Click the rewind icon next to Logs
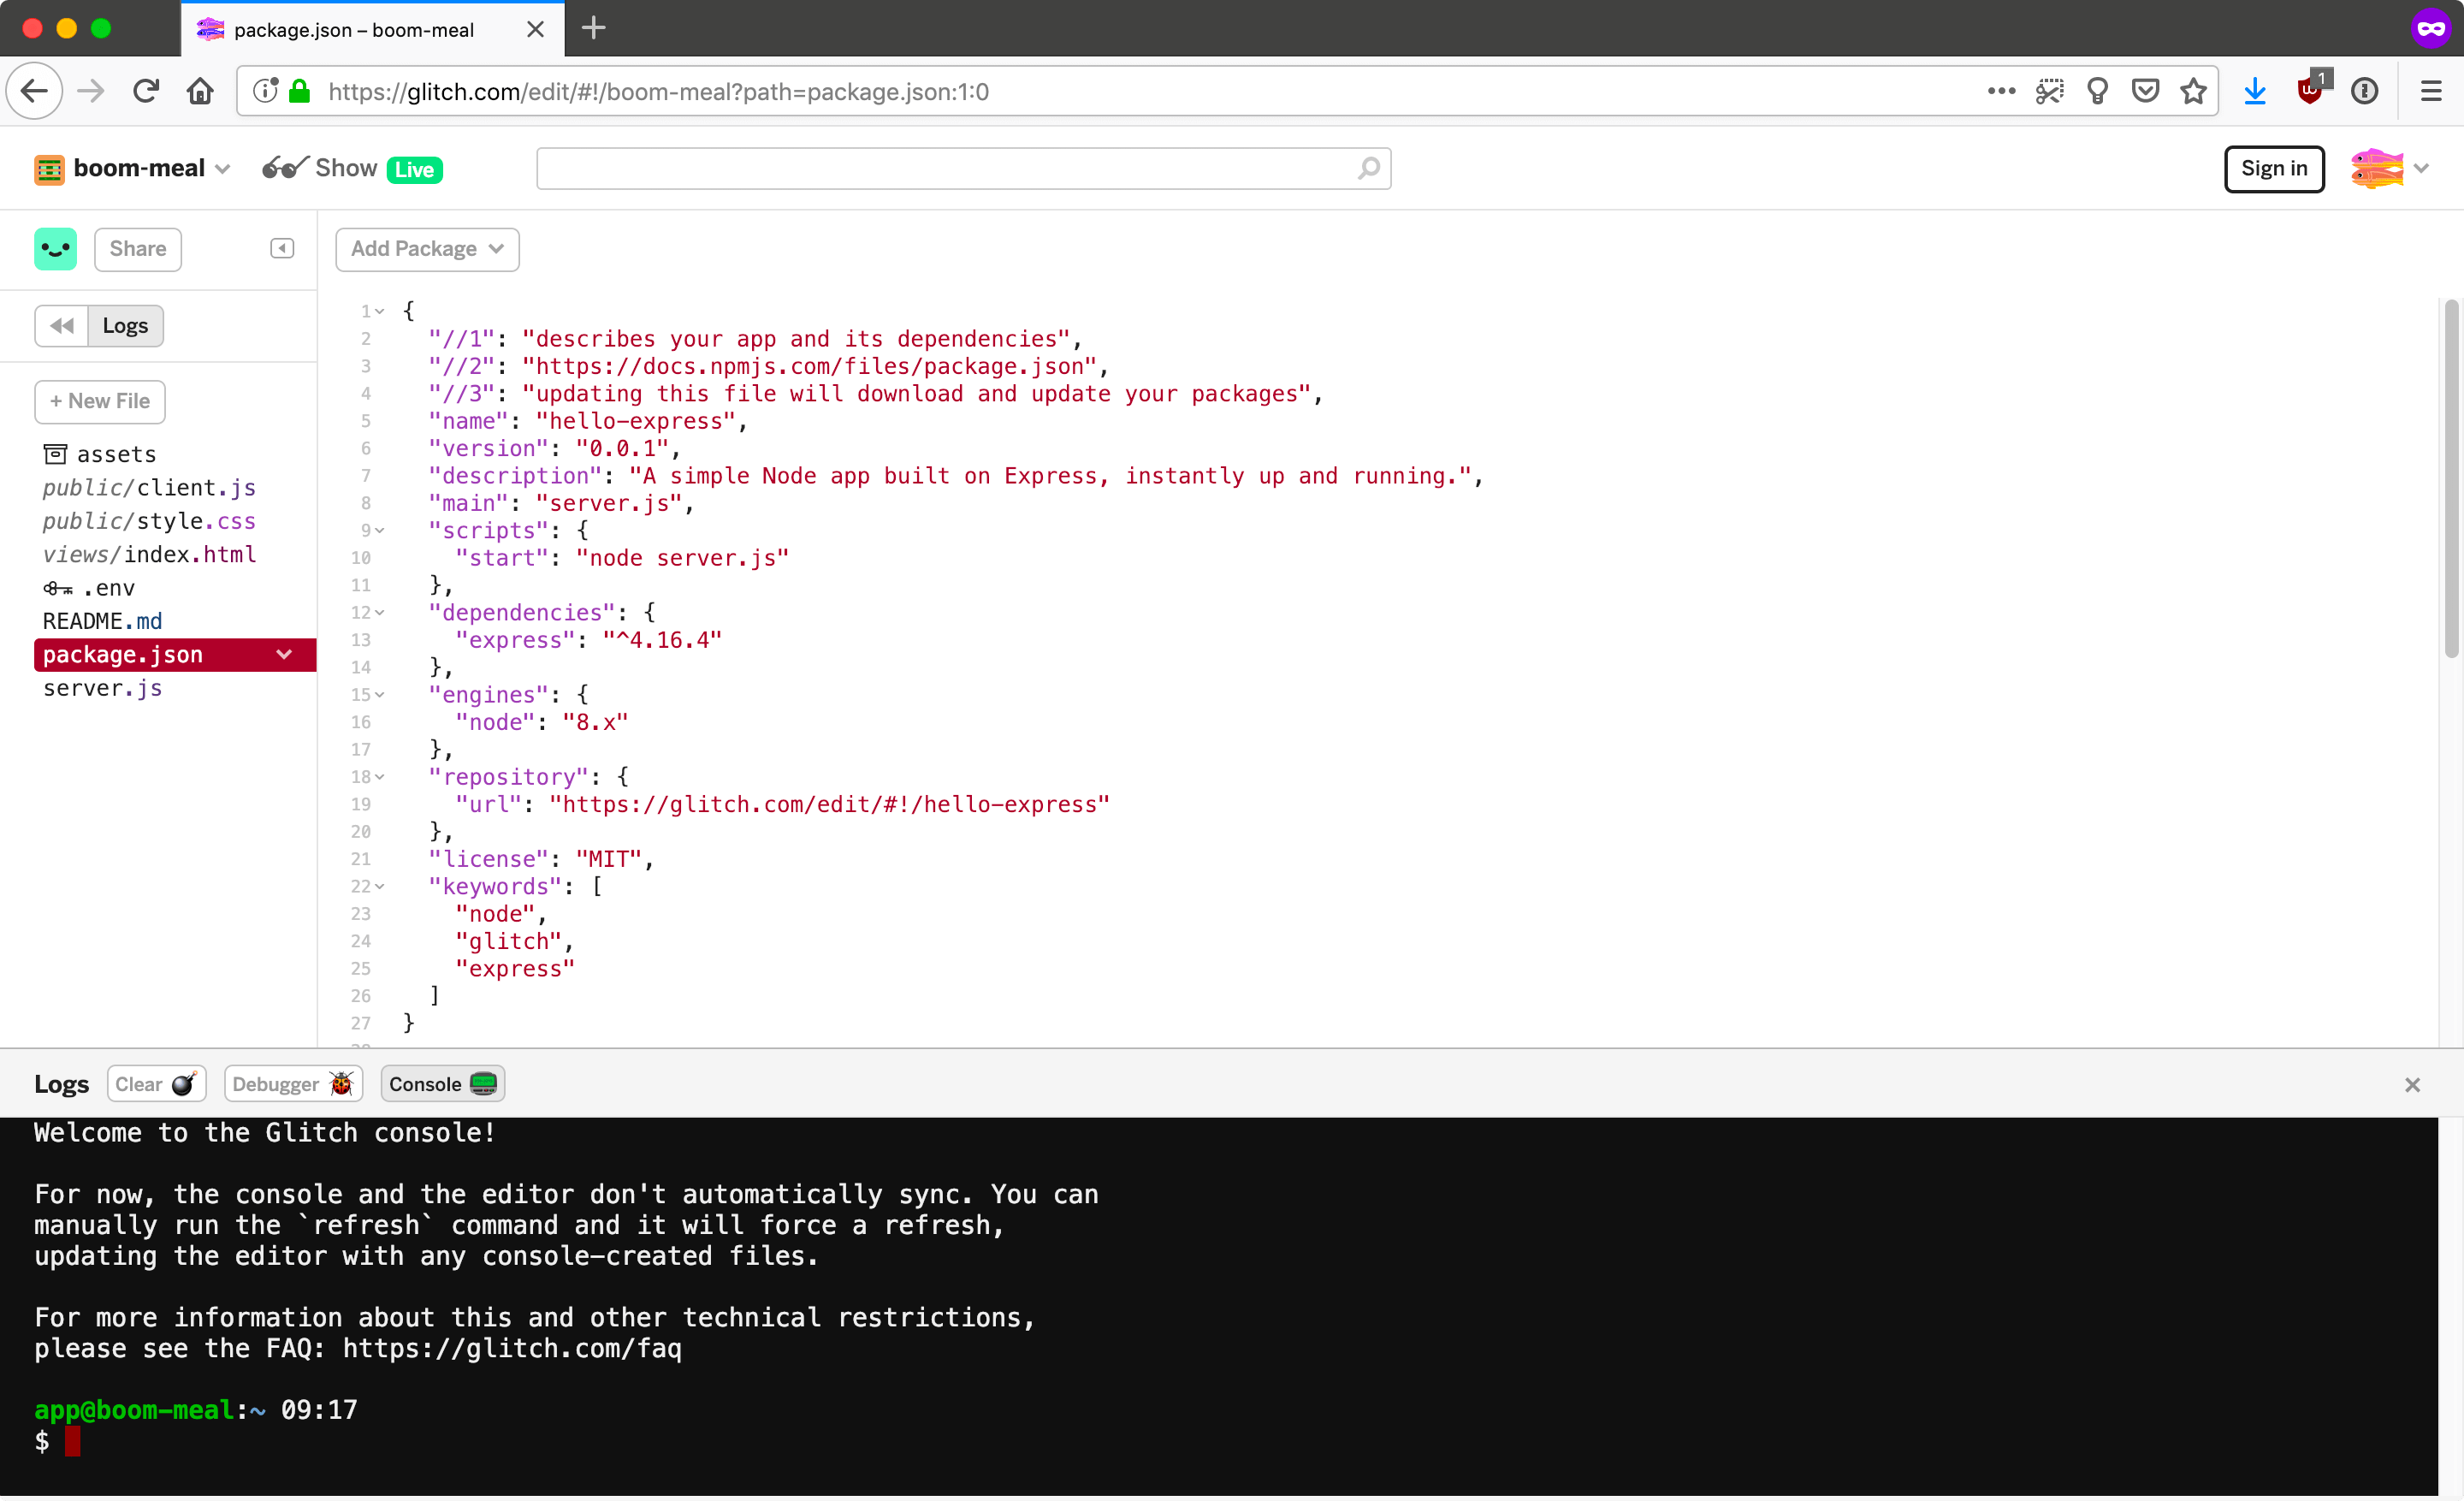The width and height of the screenshot is (2464, 1501). coord(62,326)
